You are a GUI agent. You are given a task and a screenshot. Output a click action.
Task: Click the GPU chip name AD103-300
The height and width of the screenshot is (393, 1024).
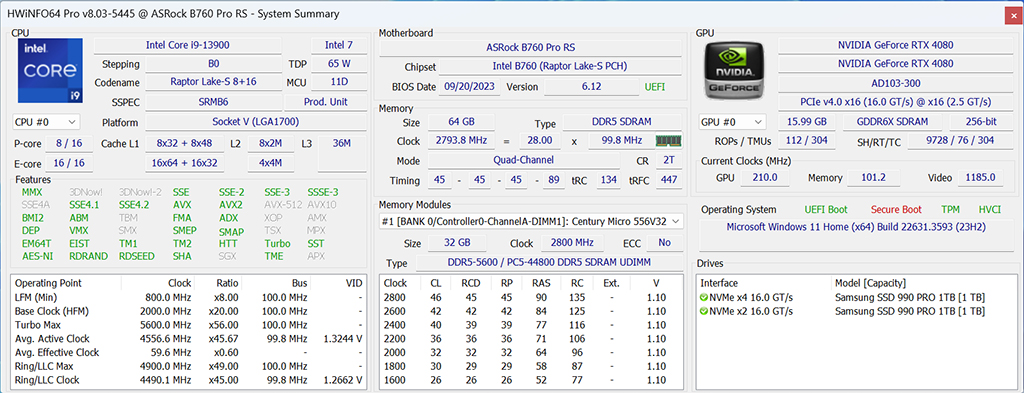coord(895,83)
